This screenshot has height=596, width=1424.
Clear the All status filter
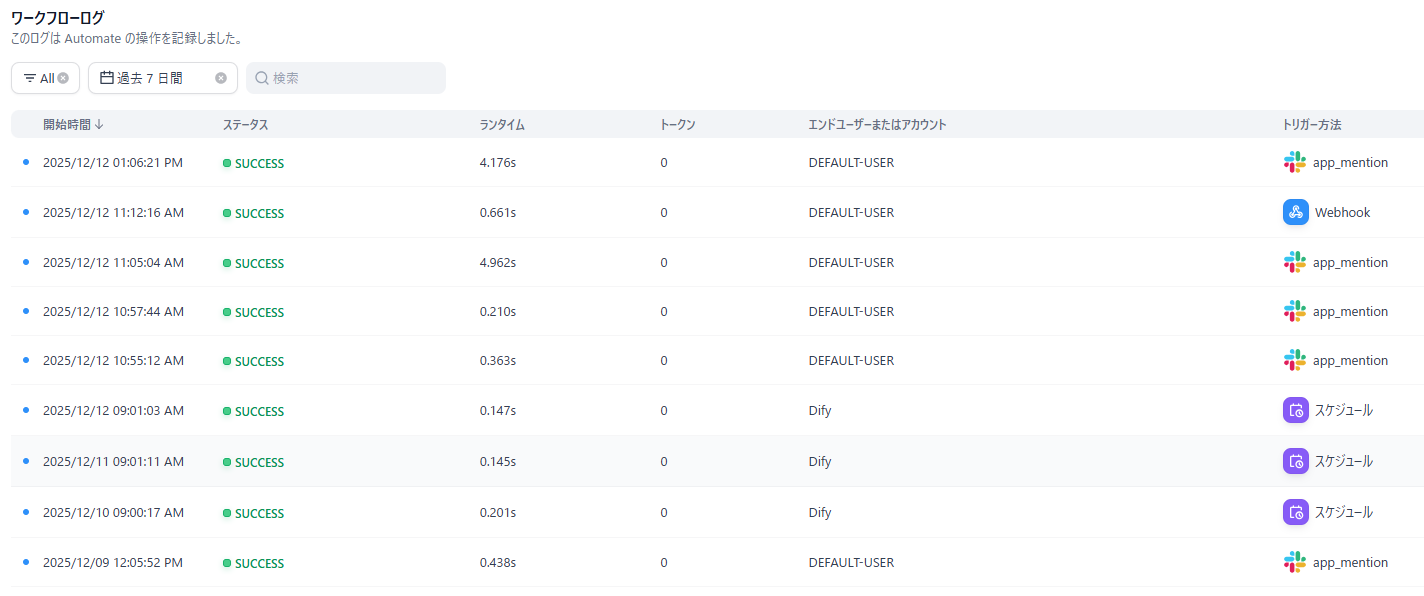(63, 78)
